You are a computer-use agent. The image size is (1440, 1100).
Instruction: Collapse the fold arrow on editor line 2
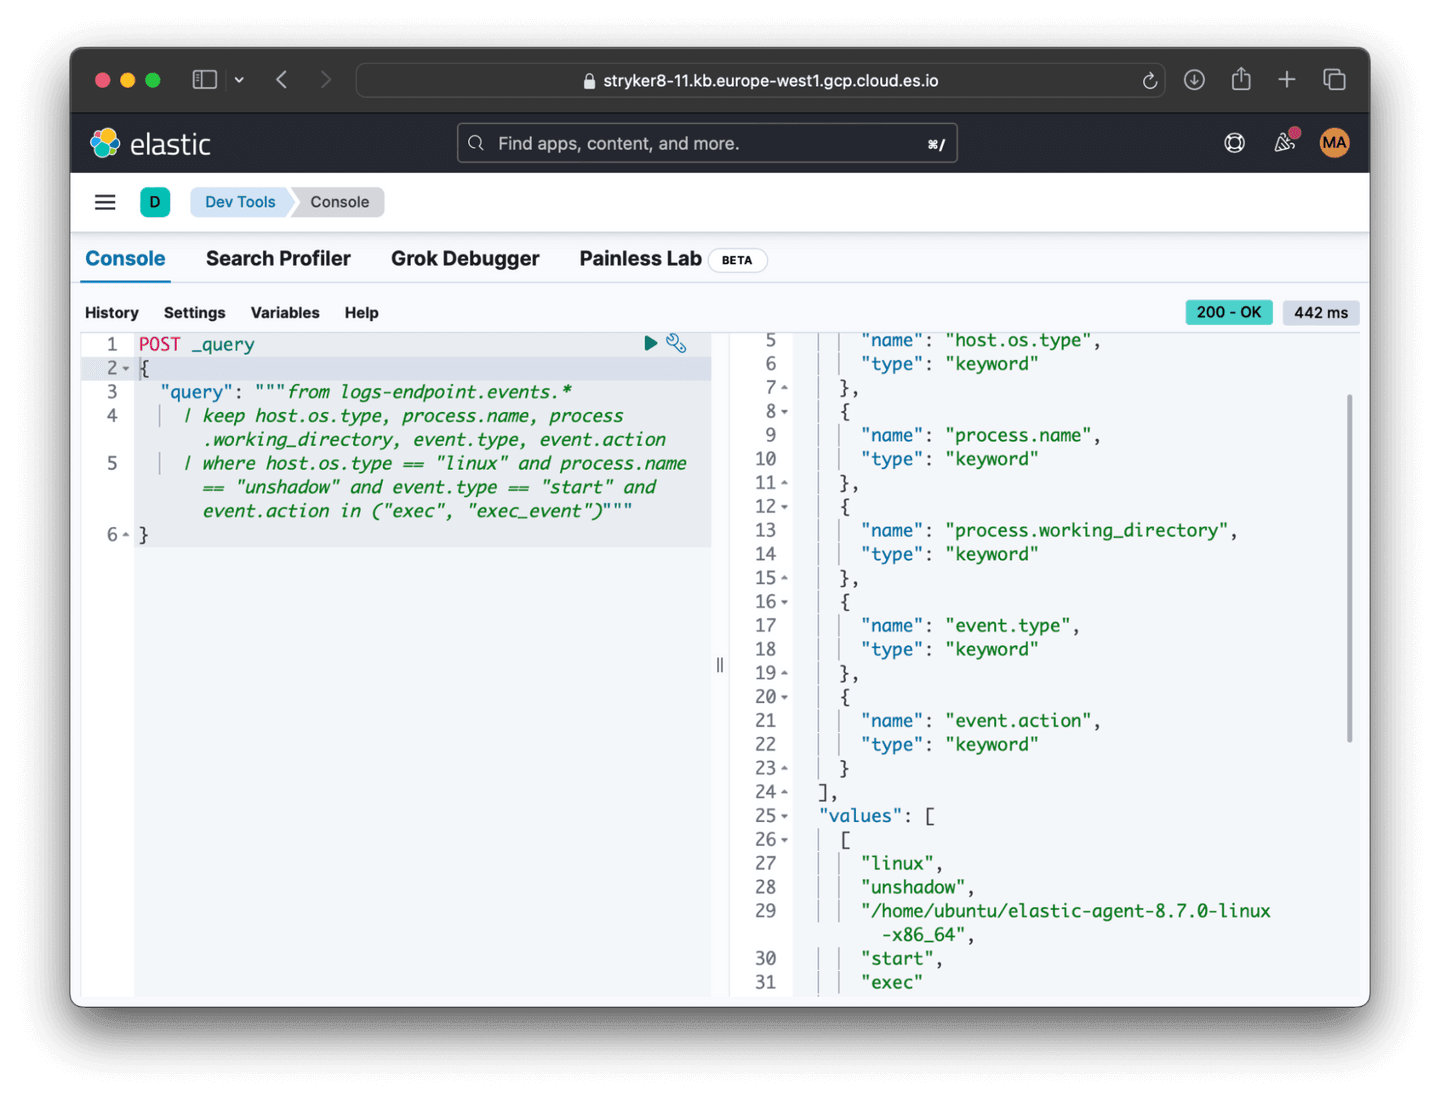click(126, 369)
